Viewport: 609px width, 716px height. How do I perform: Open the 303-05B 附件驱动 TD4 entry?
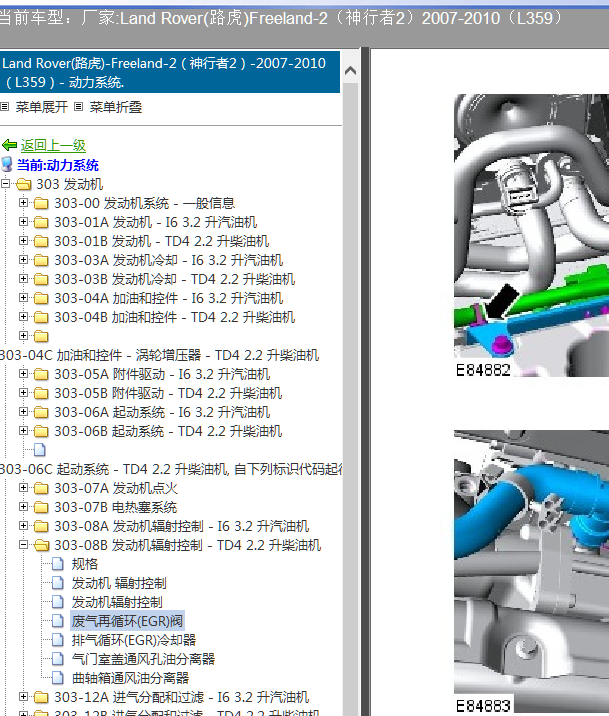[x=168, y=393]
